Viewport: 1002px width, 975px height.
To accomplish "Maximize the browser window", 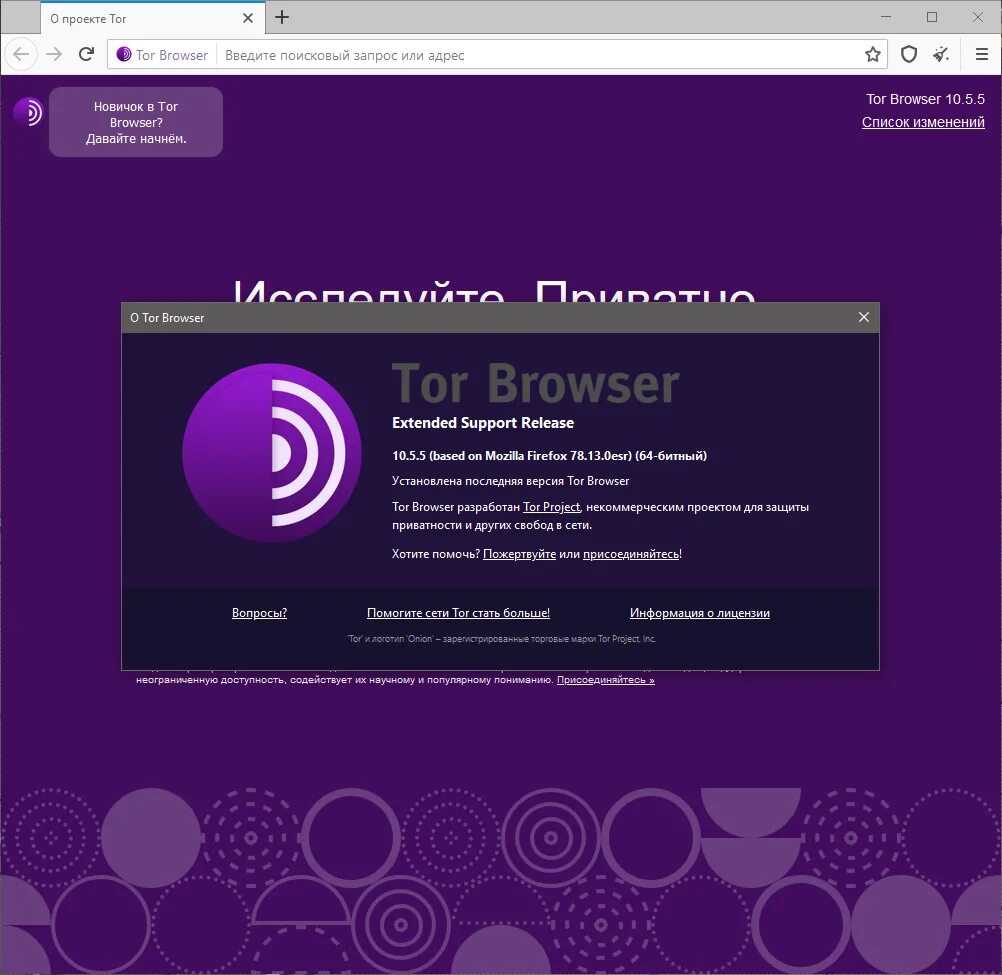I will click(932, 17).
